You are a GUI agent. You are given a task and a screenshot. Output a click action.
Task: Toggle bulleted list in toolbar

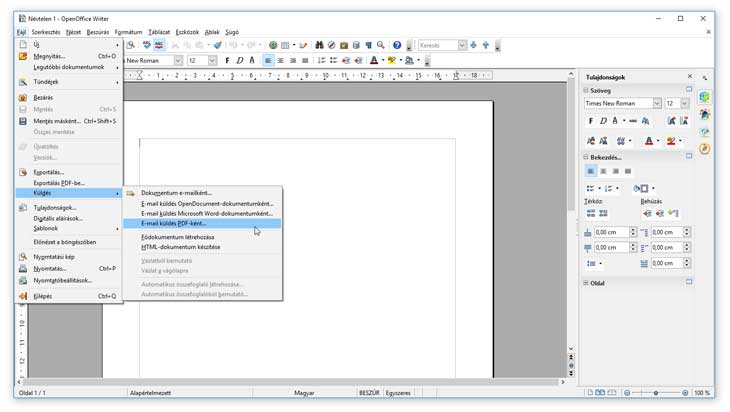coord(334,61)
